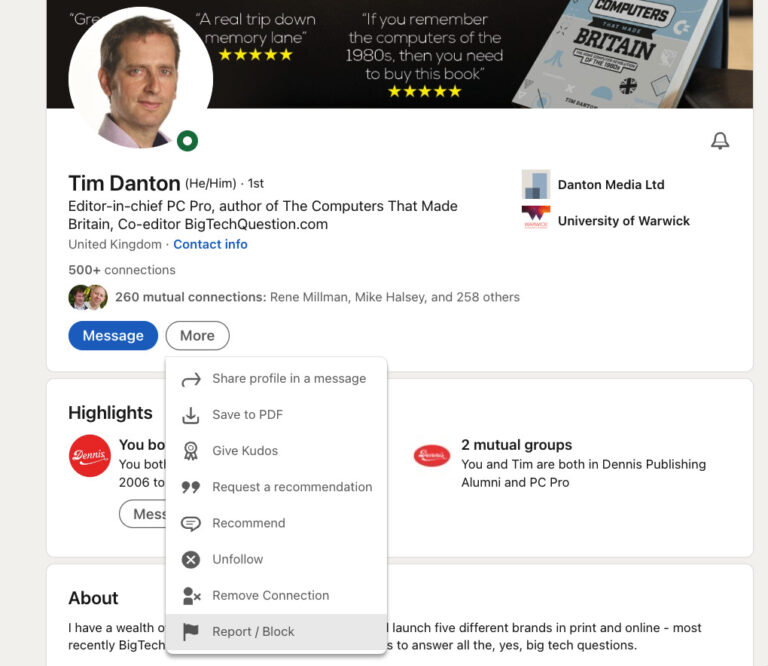This screenshot has width=768, height=666.
Task: Click the About section heading
Action: 93,598
